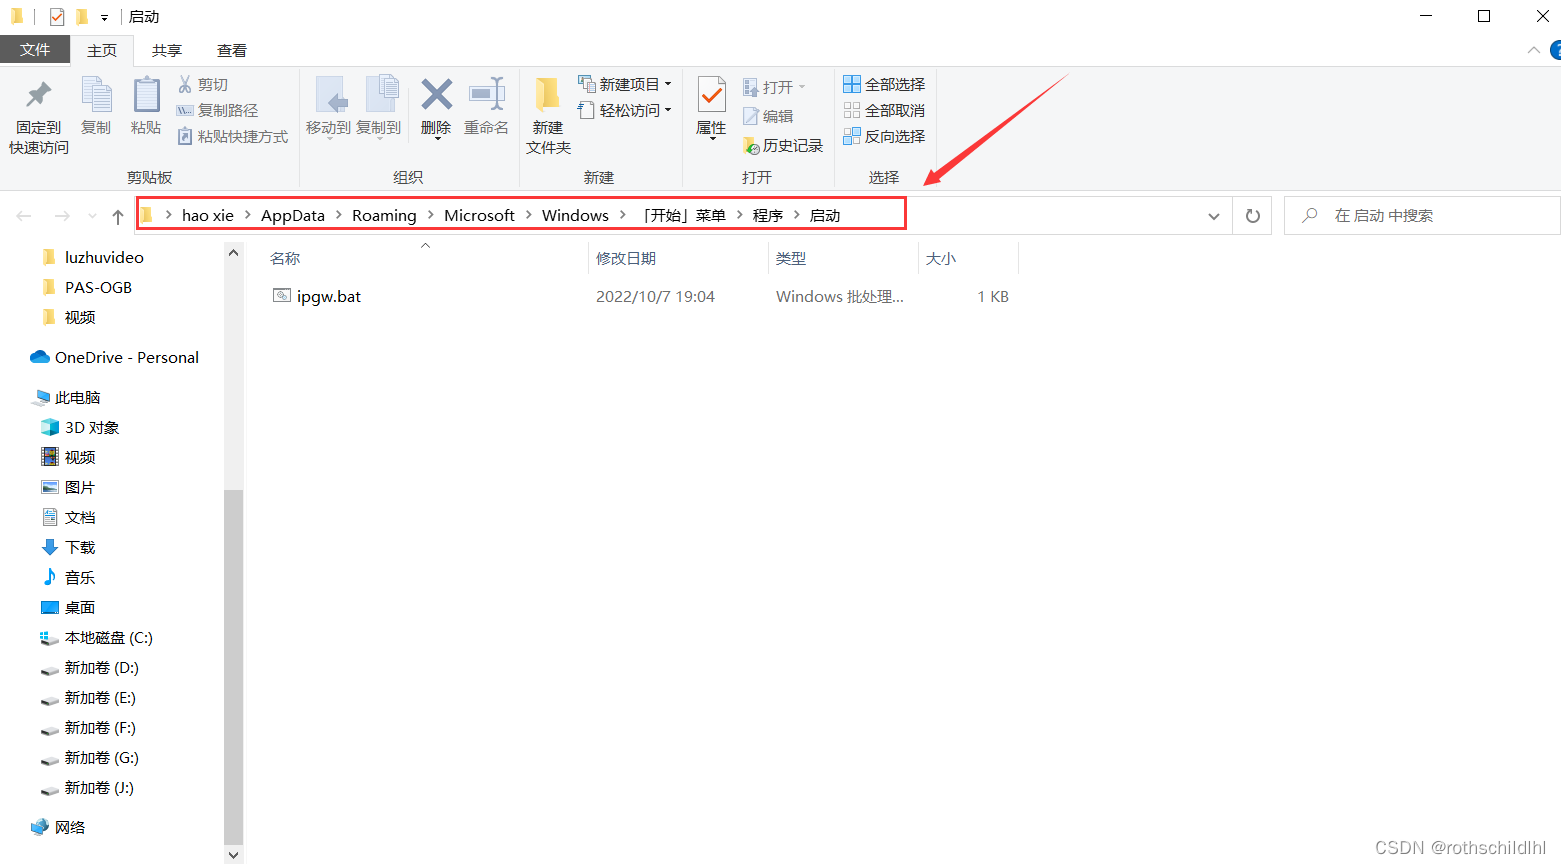
Task: Open the File (文件) menu tab
Action: 35,49
